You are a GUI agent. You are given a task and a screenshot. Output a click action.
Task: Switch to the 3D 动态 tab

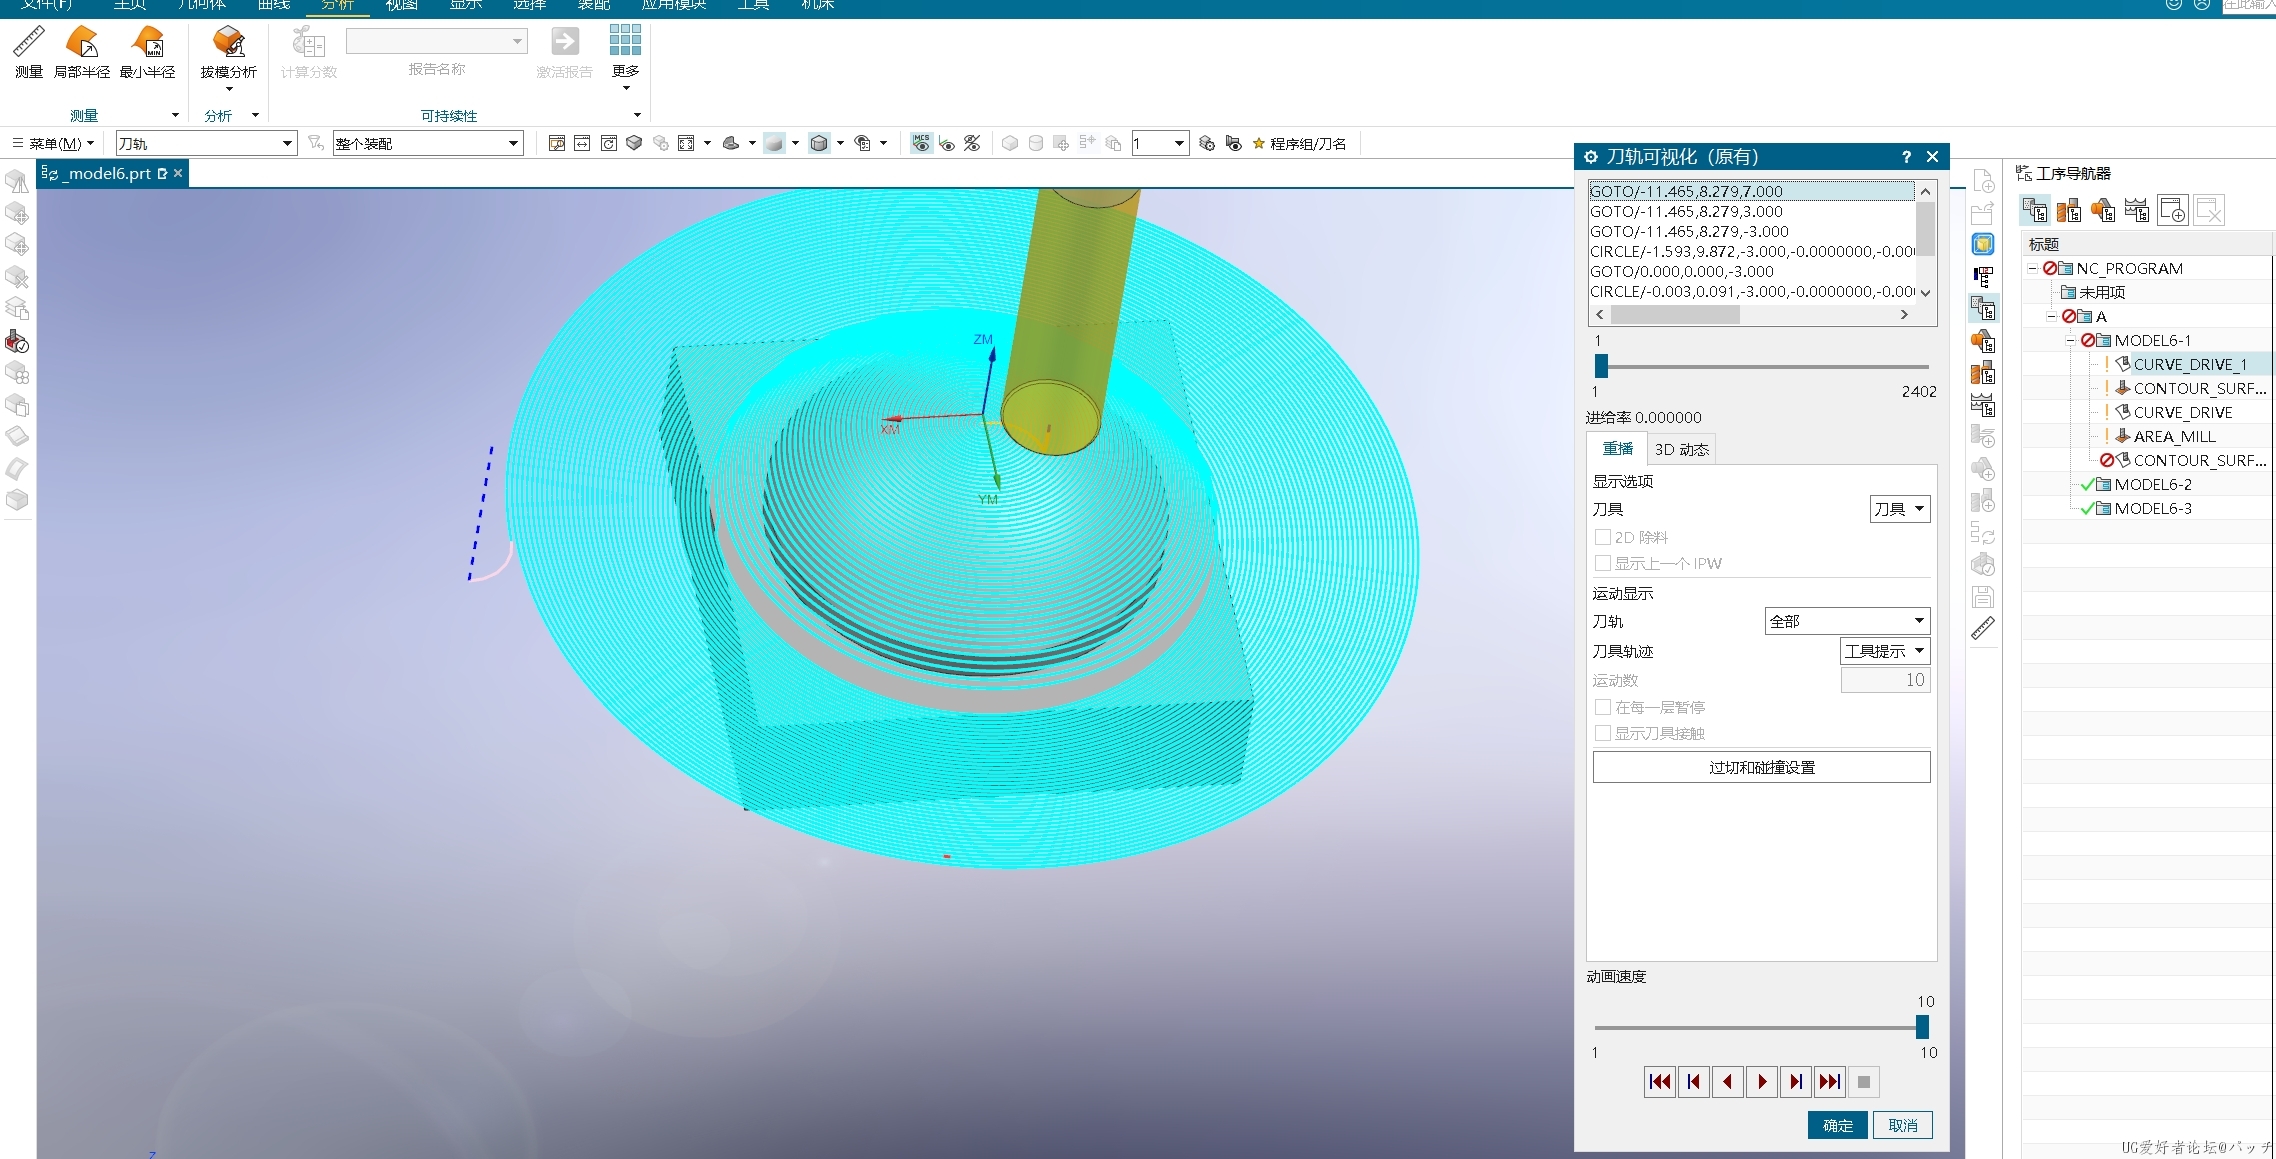click(x=1681, y=449)
